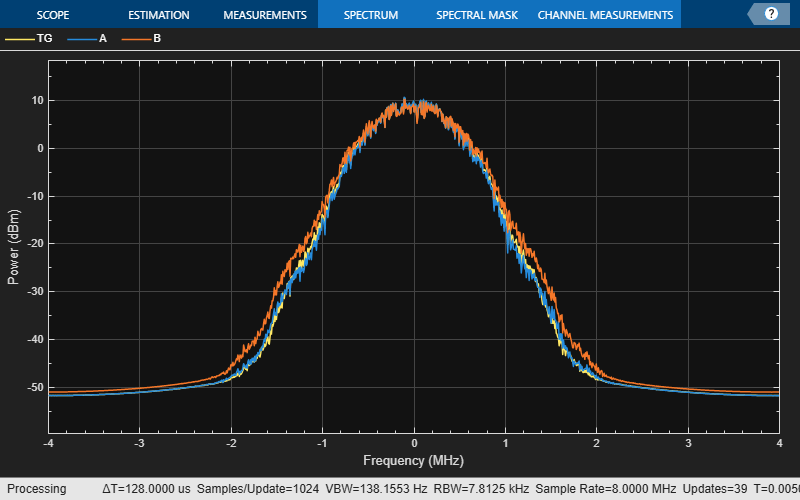The image size is (800, 500).
Task: Click the yellow TG line sample in legend
Action: (18, 39)
